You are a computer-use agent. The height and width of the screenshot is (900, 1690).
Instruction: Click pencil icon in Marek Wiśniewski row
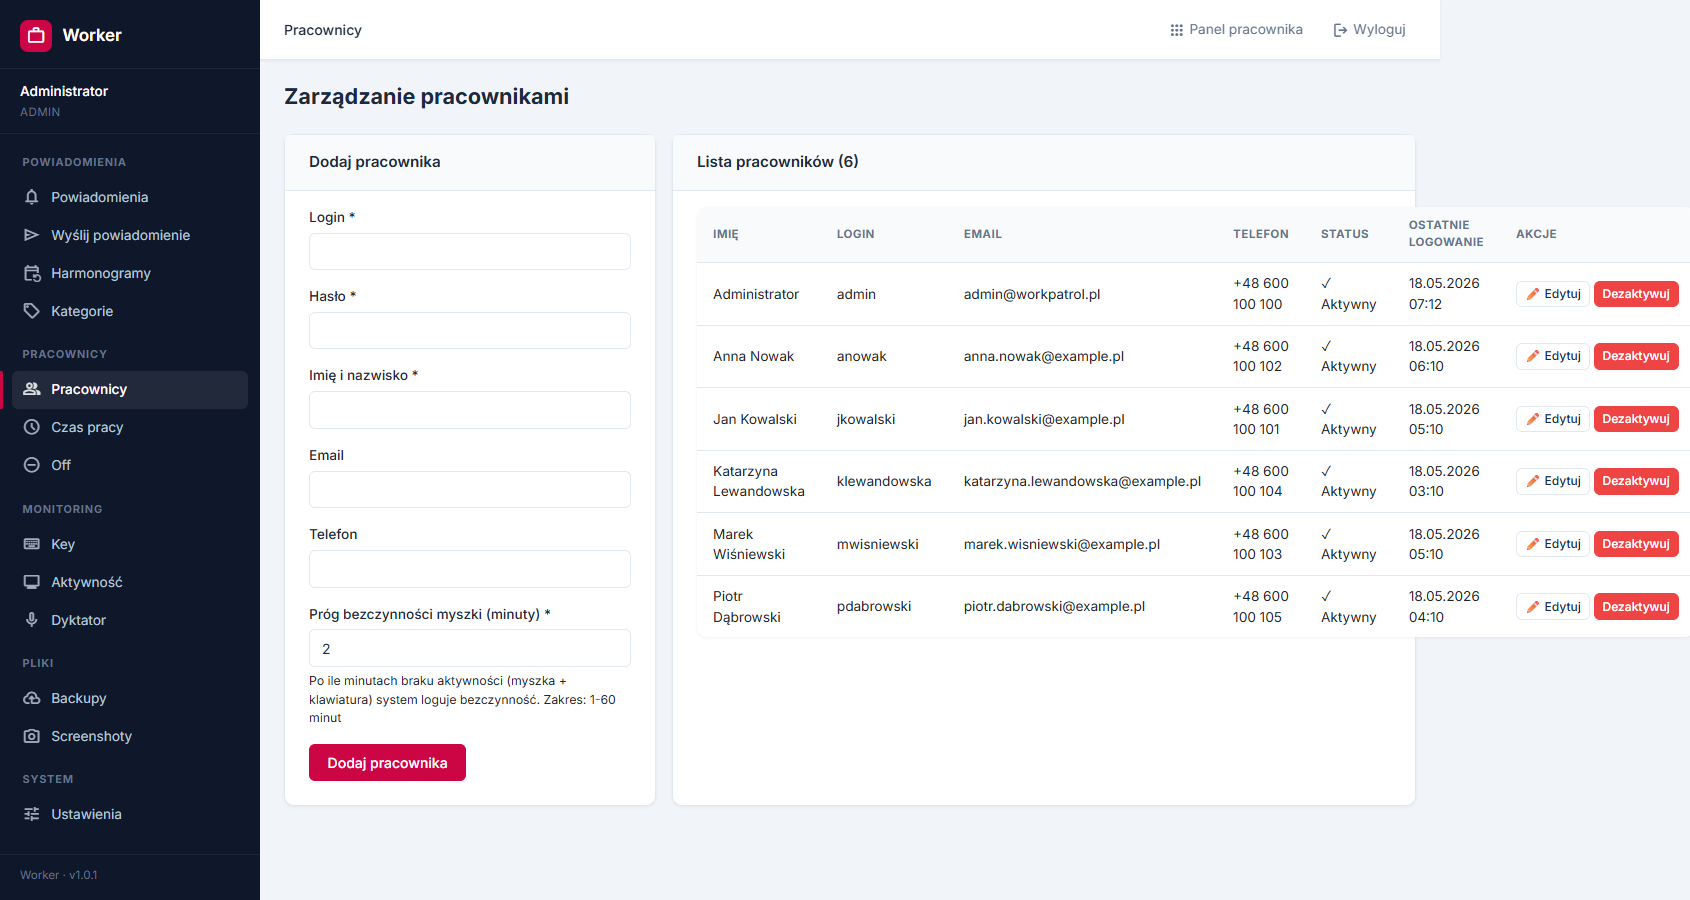click(x=1533, y=544)
